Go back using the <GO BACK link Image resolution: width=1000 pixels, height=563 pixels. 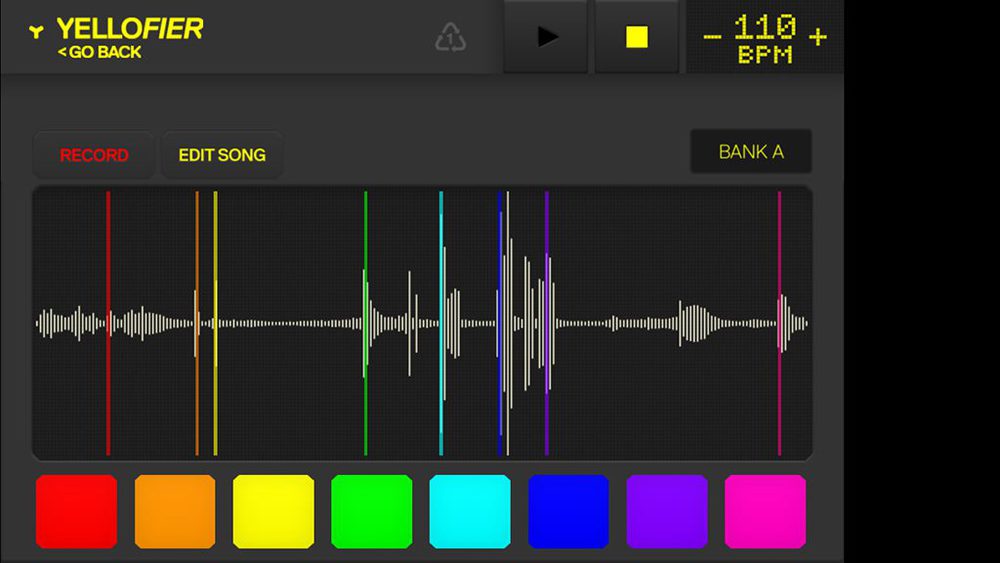click(99, 52)
